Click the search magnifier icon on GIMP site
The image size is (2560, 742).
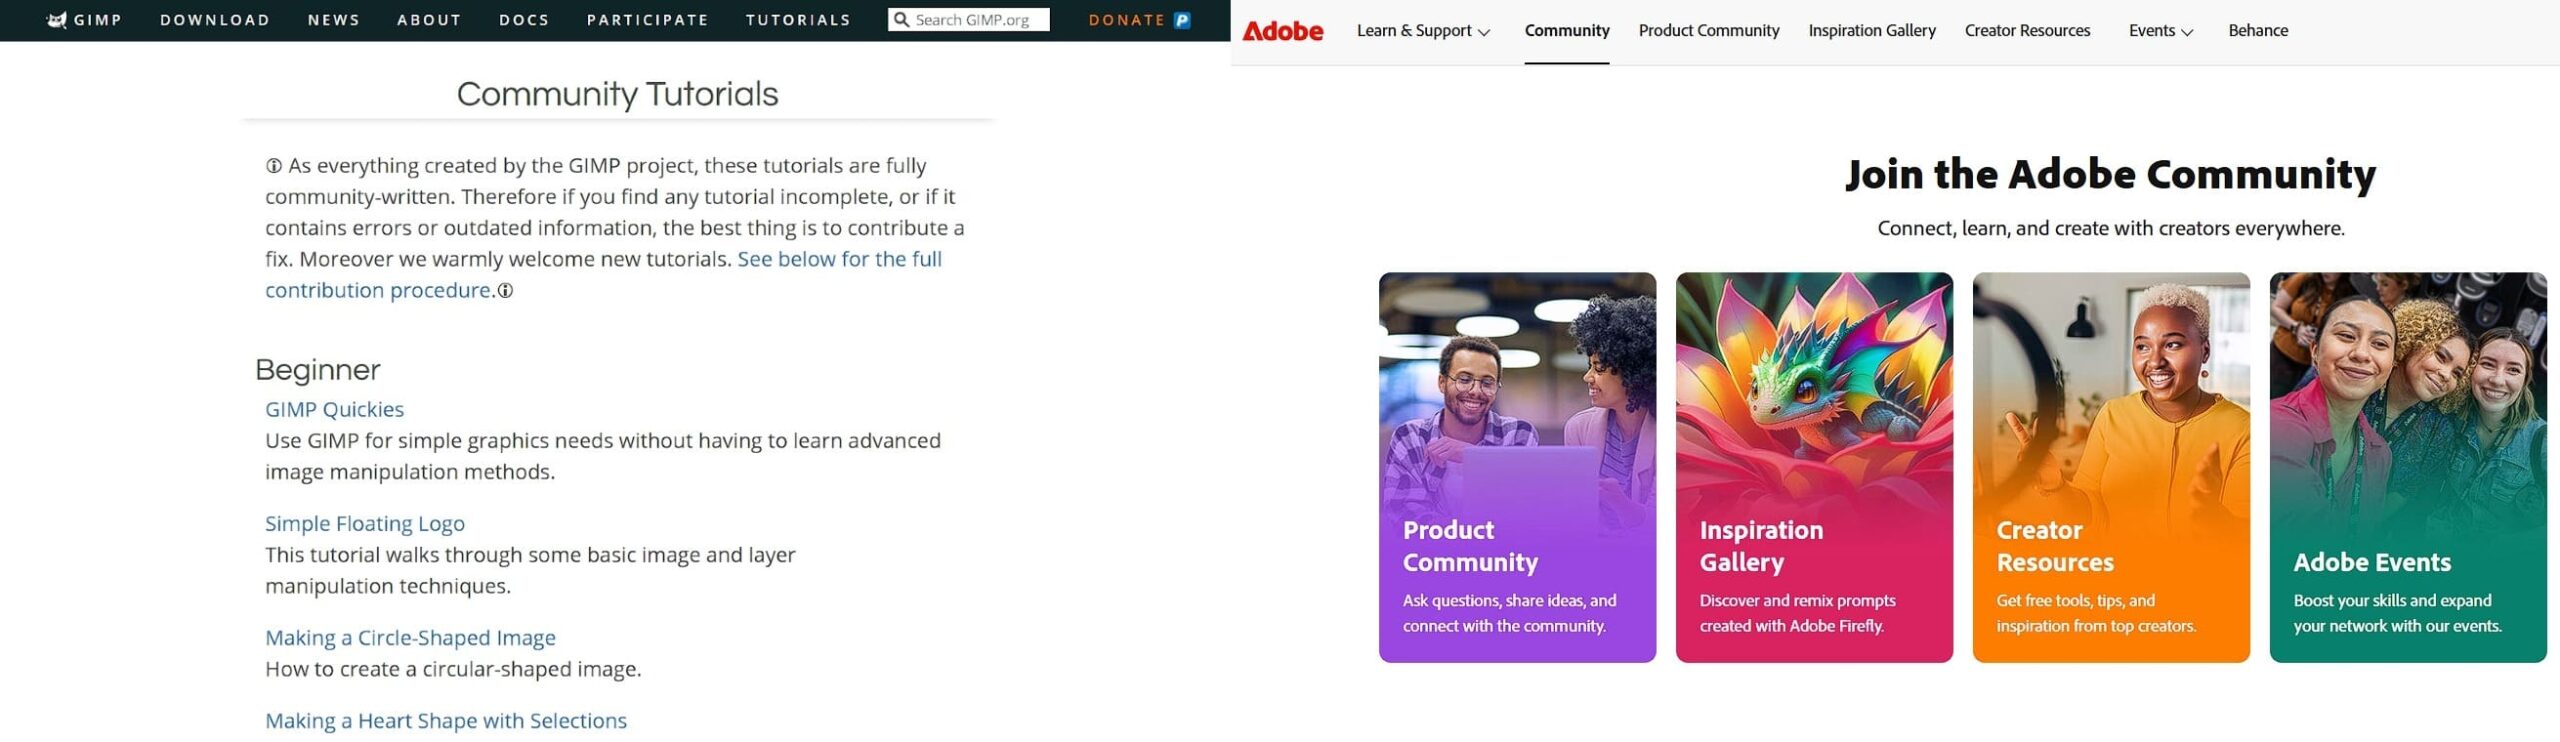pyautogui.click(x=901, y=20)
